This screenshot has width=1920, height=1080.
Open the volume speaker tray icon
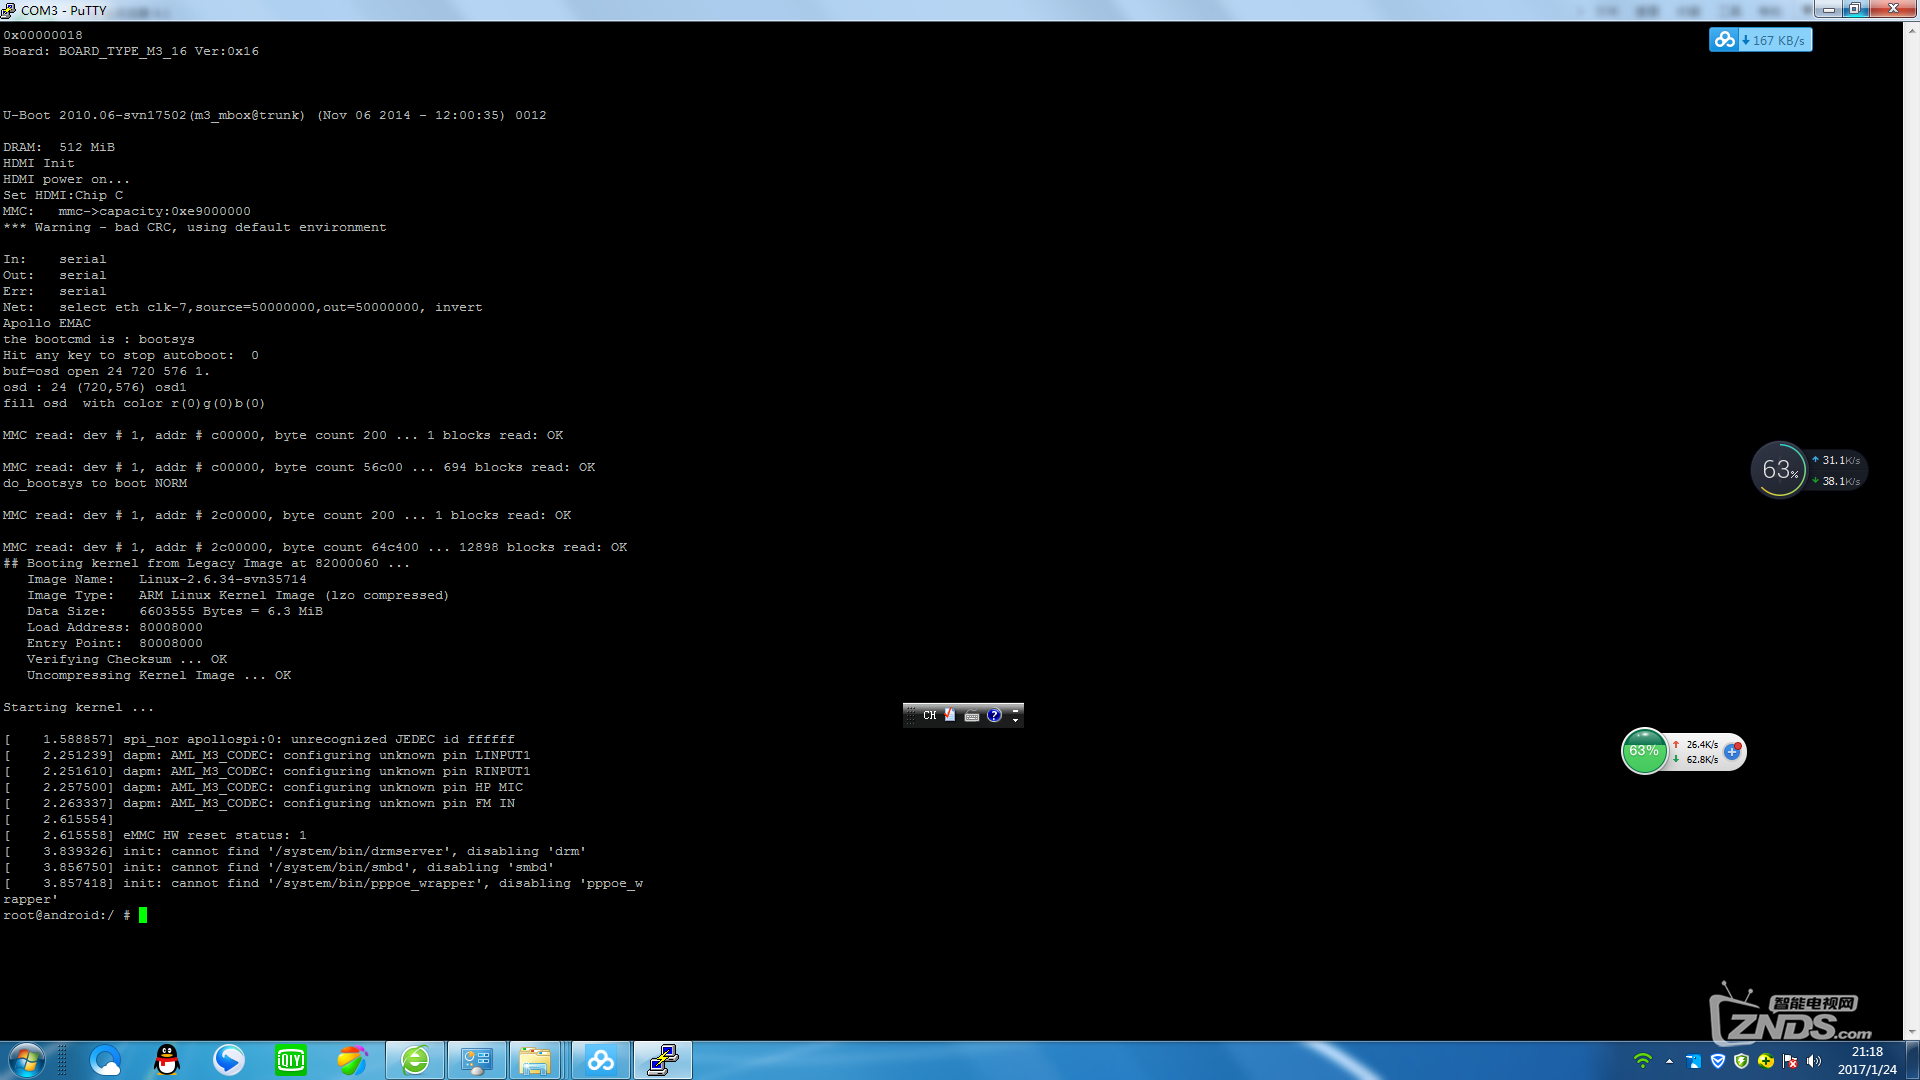(1814, 1061)
